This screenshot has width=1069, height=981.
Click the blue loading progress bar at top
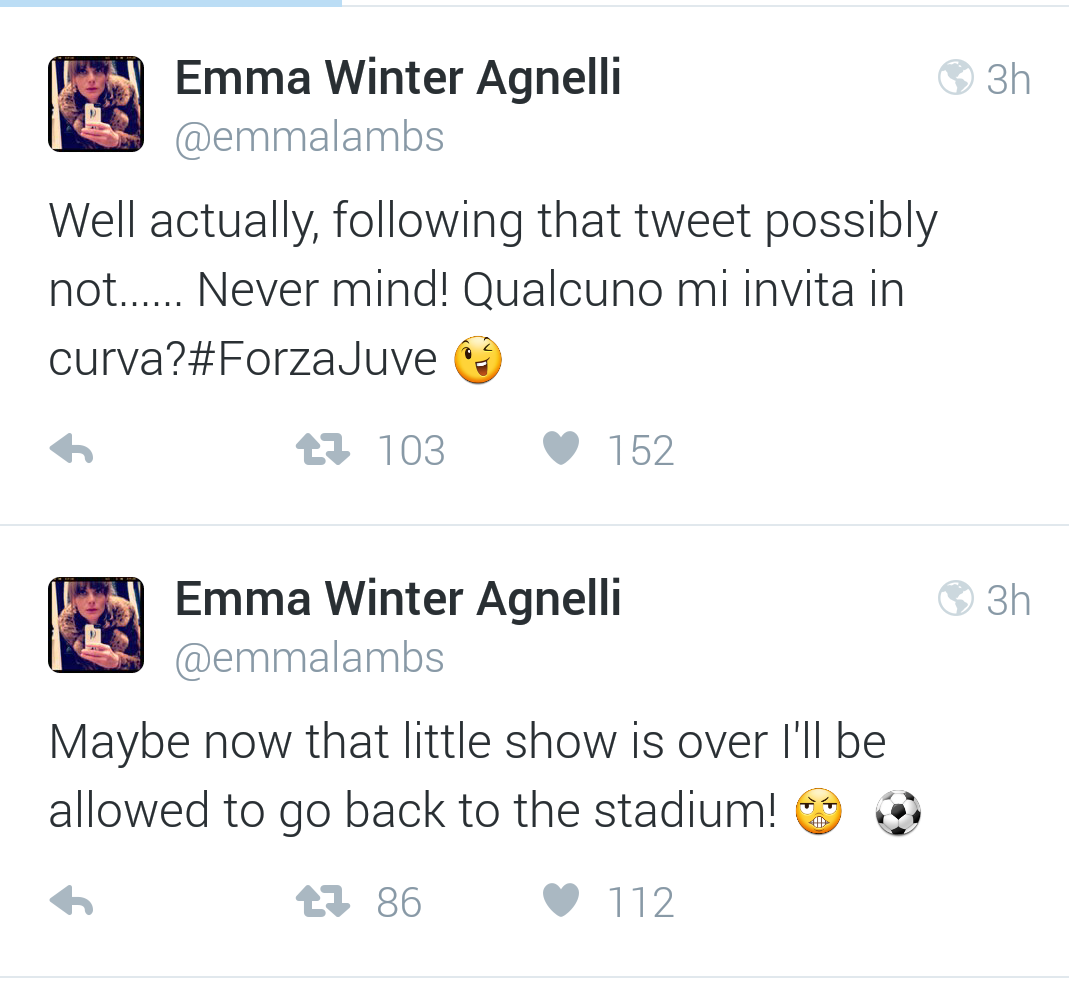(x=170, y=3)
